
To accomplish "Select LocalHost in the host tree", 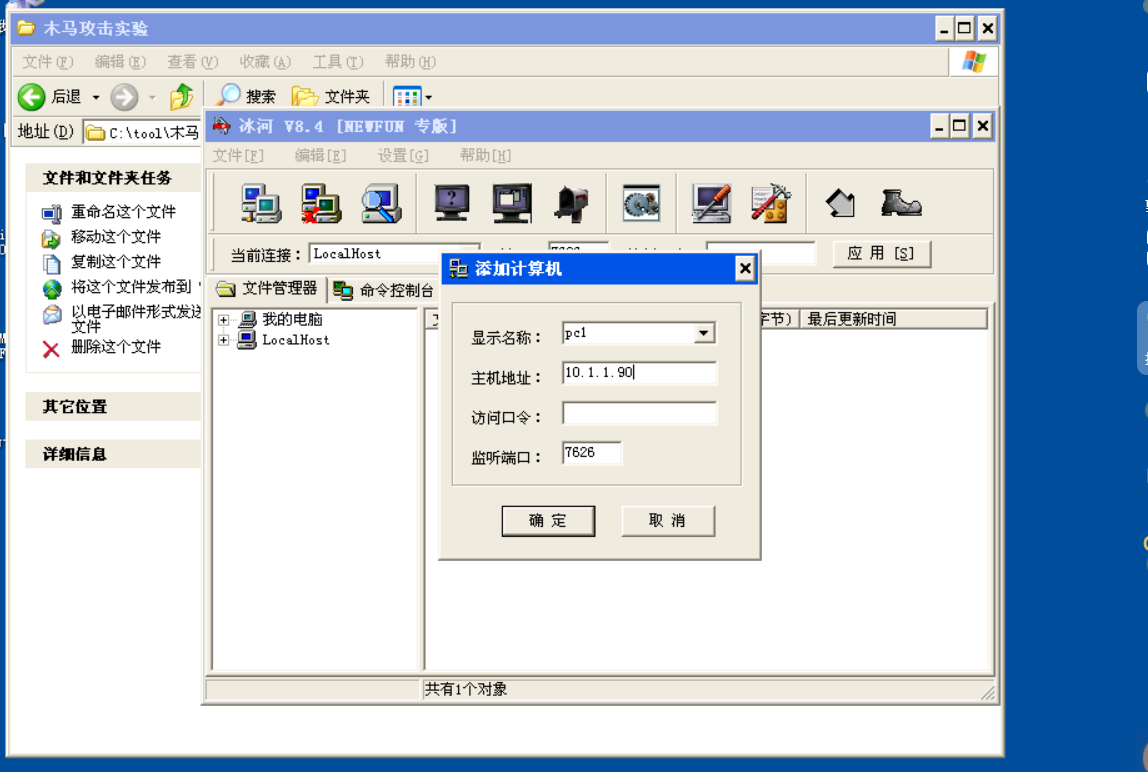I will point(296,340).
